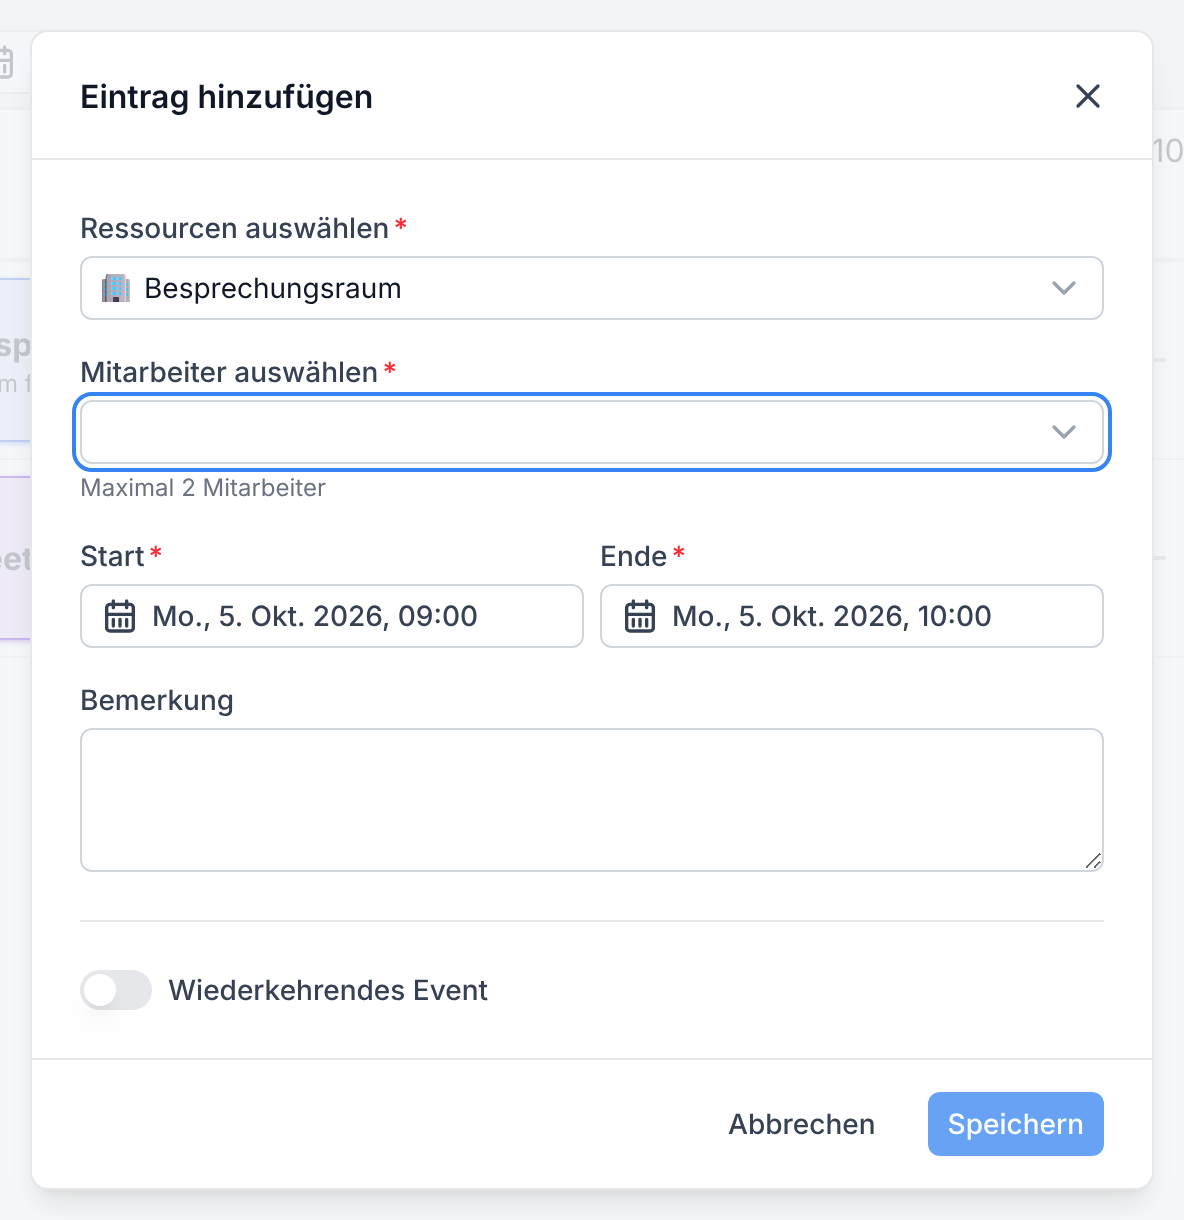Click the chevron in Besprechungsraum field

1064,288
